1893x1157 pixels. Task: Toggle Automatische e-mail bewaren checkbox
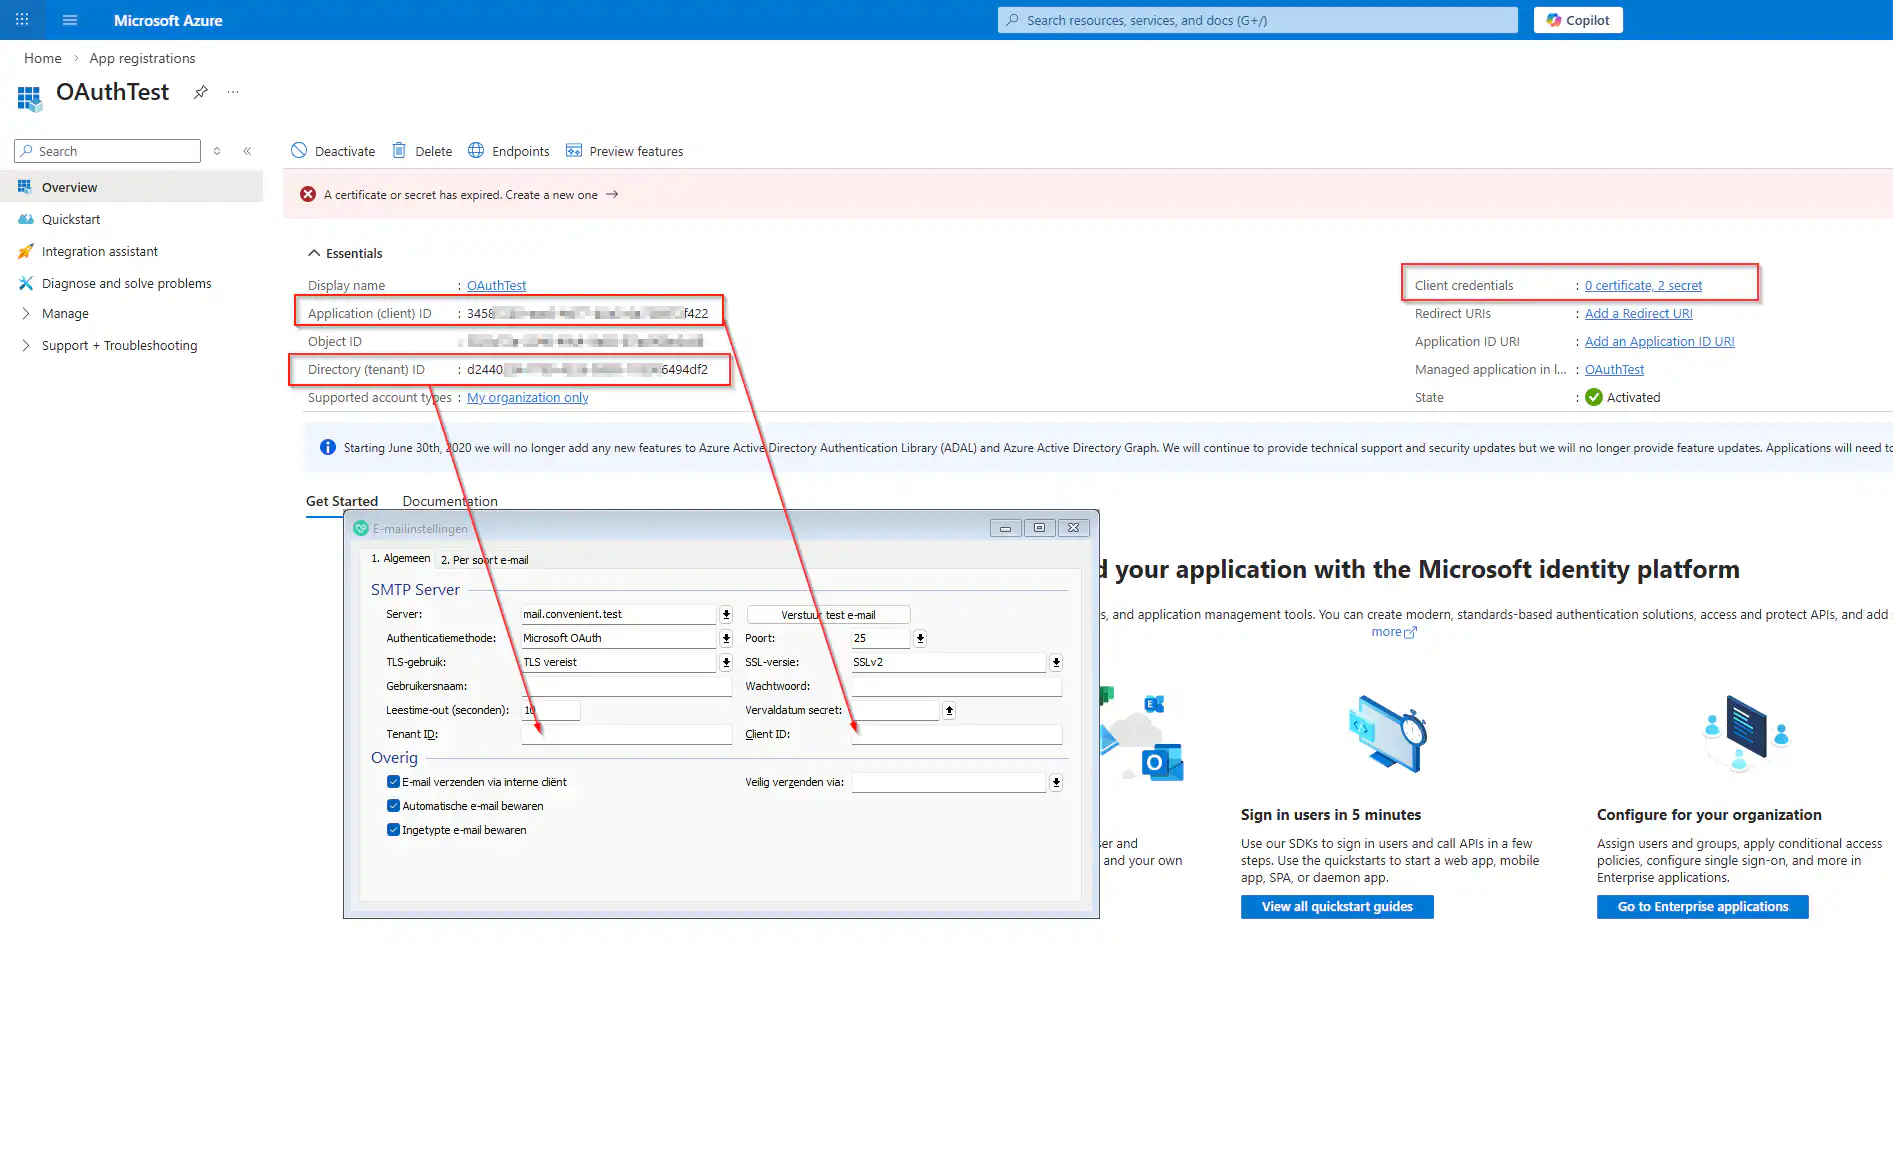(393, 806)
